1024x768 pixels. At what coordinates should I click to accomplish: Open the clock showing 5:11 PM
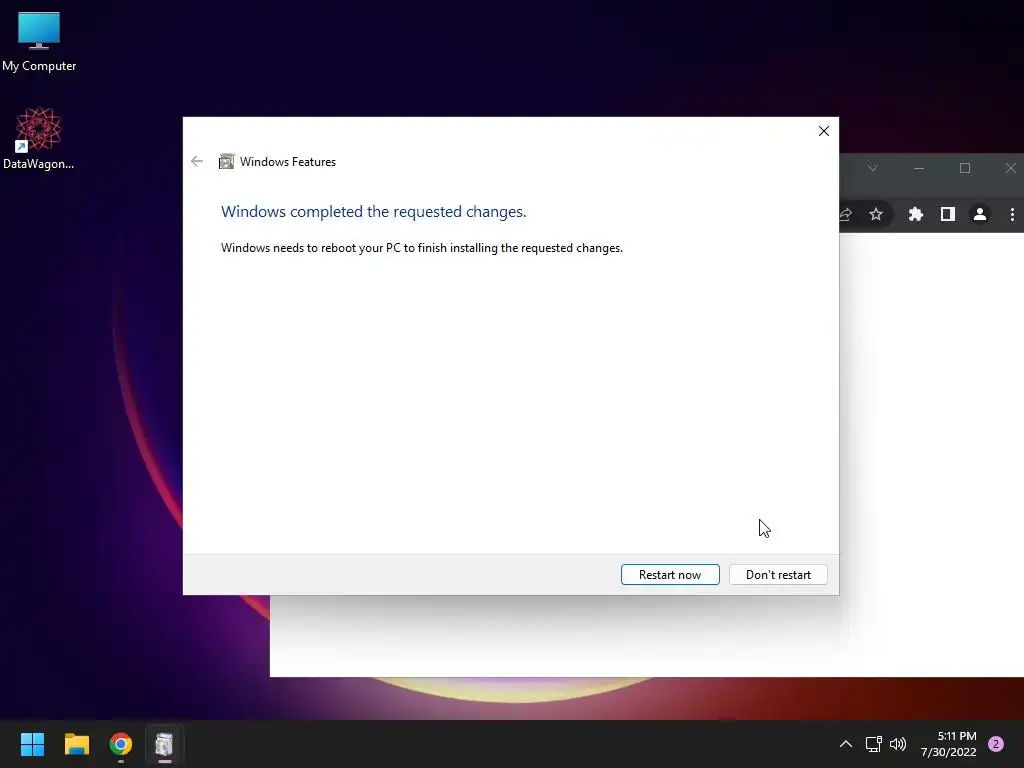click(948, 744)
